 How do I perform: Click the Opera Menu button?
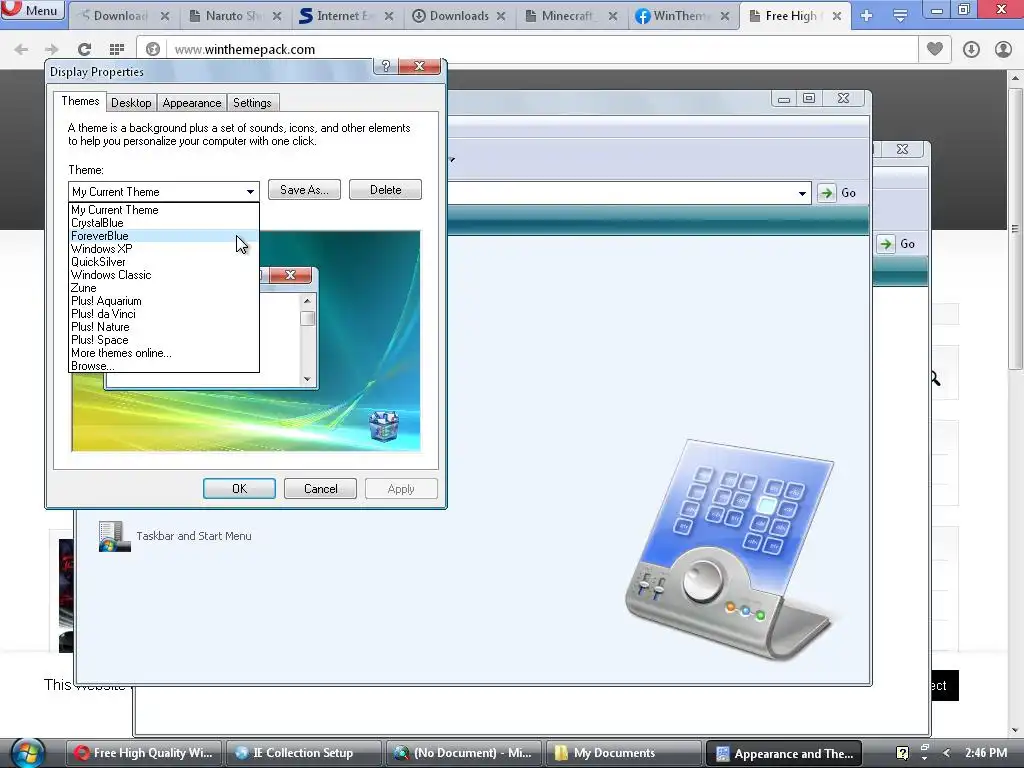33,10
